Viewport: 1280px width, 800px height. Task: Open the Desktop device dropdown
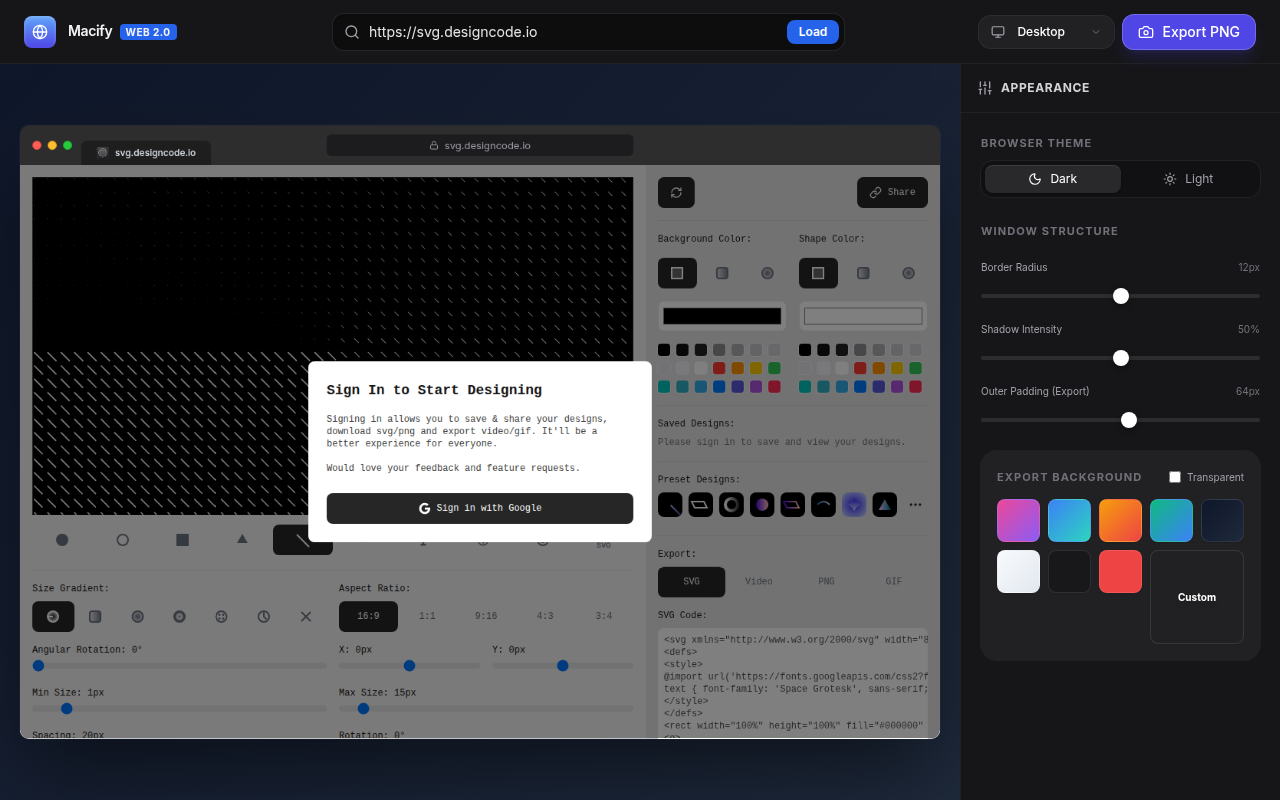pos(1046,32)
